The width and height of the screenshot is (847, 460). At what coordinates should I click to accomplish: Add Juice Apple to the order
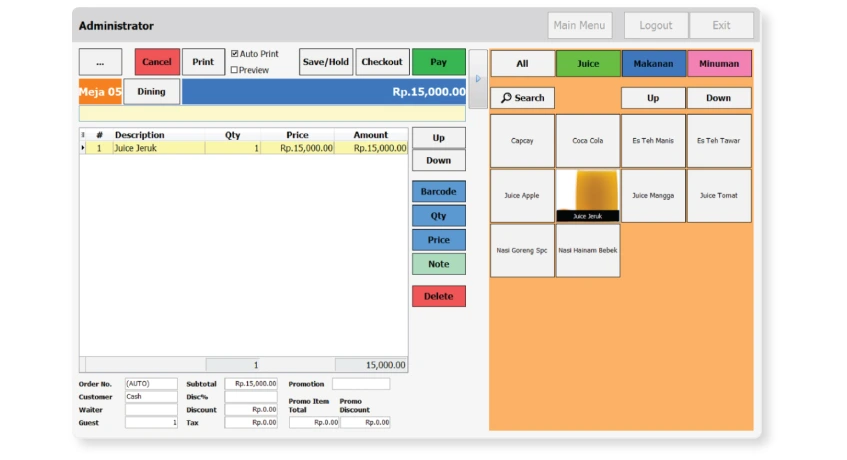point(522,195)
